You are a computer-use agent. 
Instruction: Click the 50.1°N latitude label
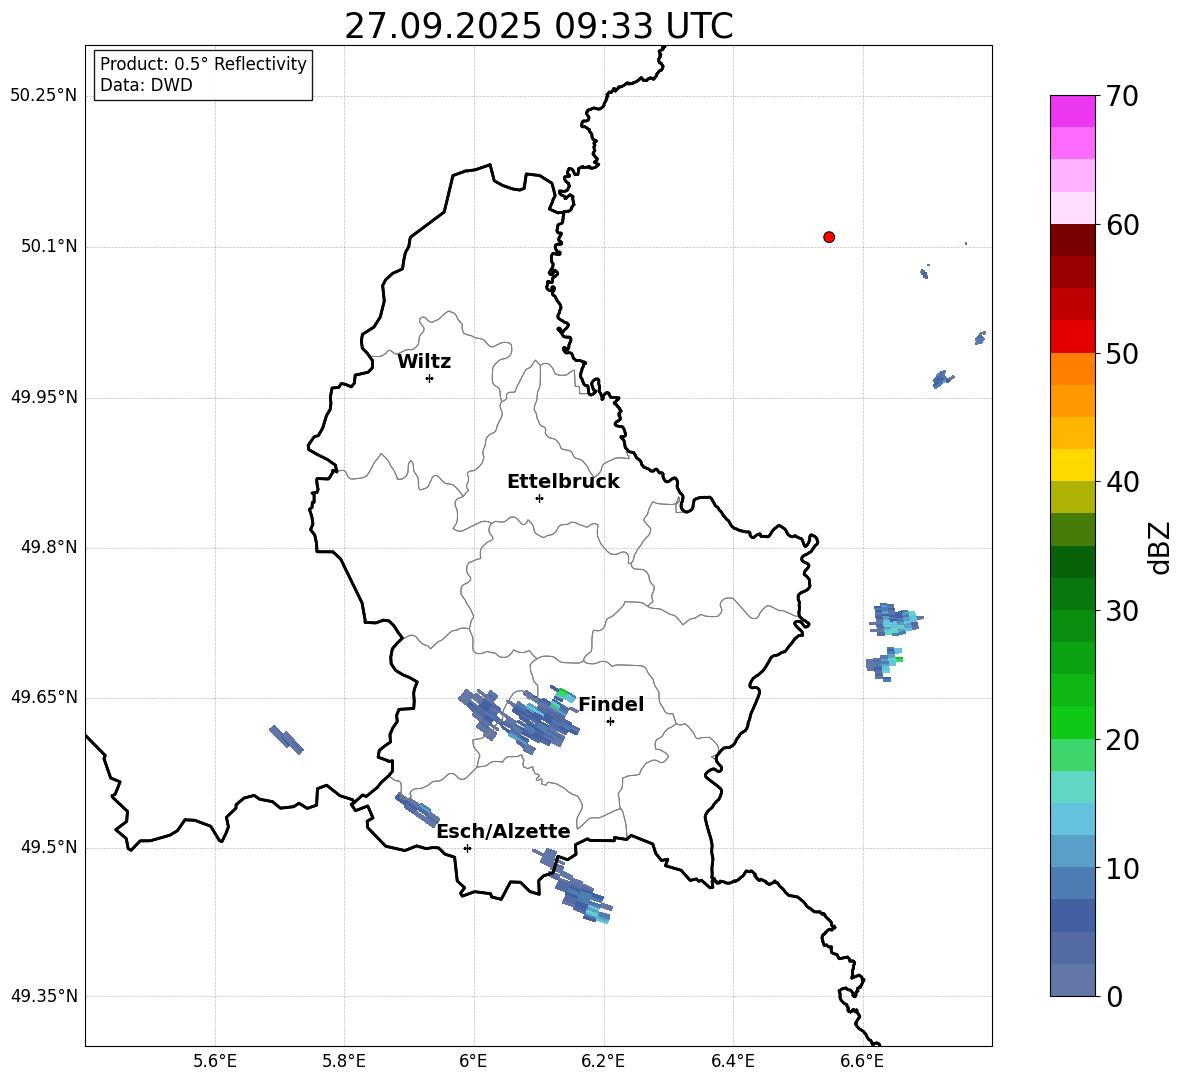[49, 246]
